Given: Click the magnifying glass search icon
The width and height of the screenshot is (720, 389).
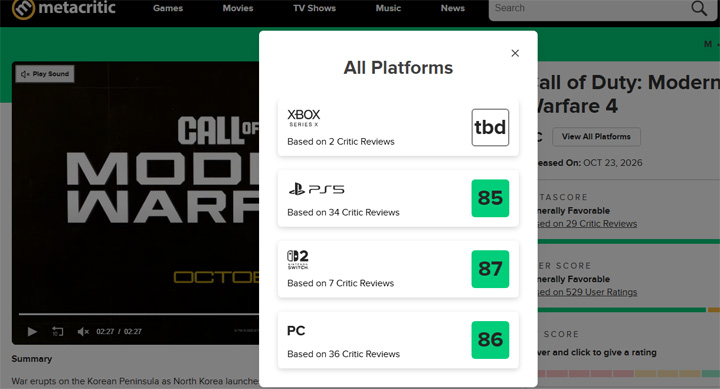Looking at the screenshot, I should [x=699, y=8].
